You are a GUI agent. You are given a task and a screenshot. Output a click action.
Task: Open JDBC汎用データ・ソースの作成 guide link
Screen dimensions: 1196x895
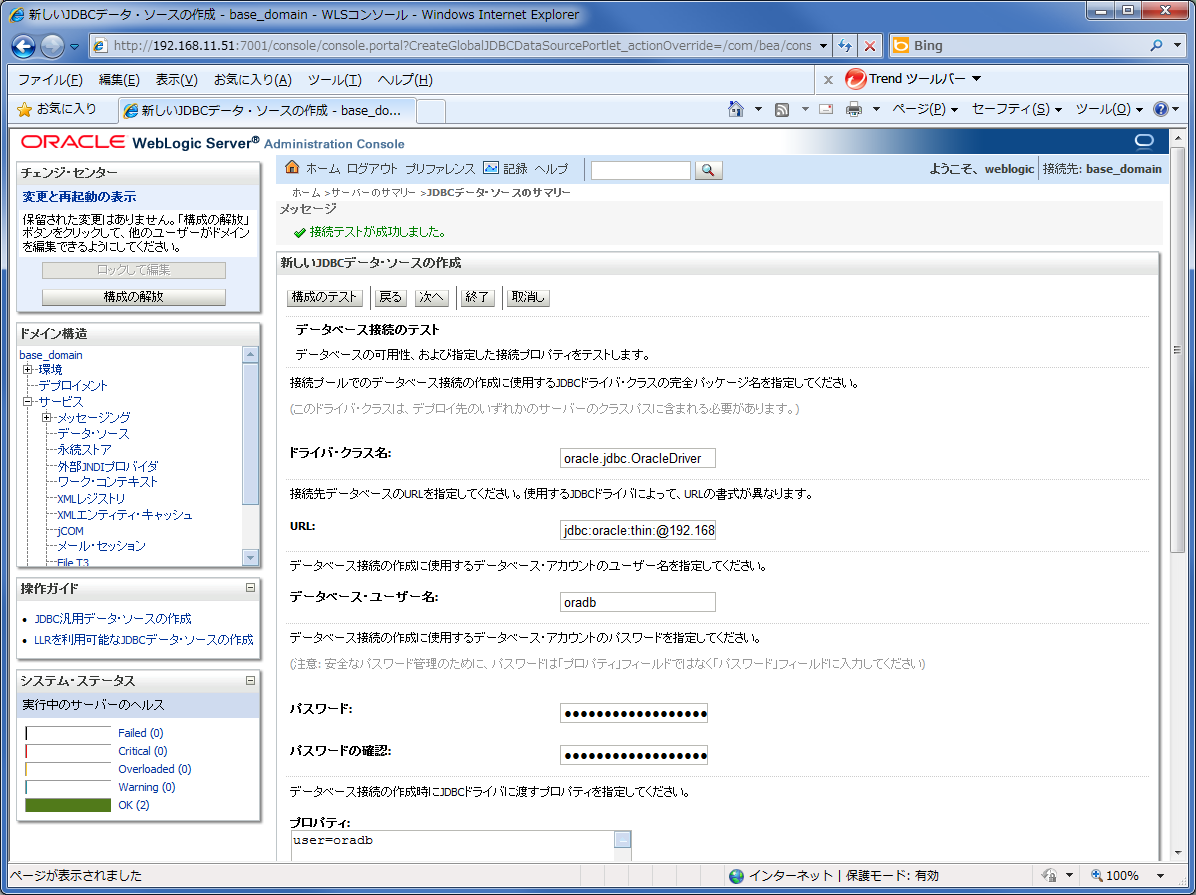113,619
